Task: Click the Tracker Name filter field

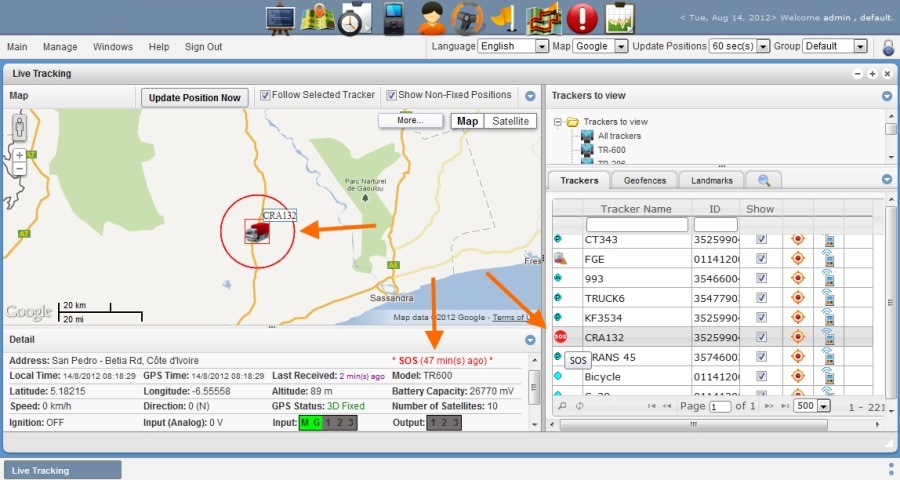Action: coord(636,224)
